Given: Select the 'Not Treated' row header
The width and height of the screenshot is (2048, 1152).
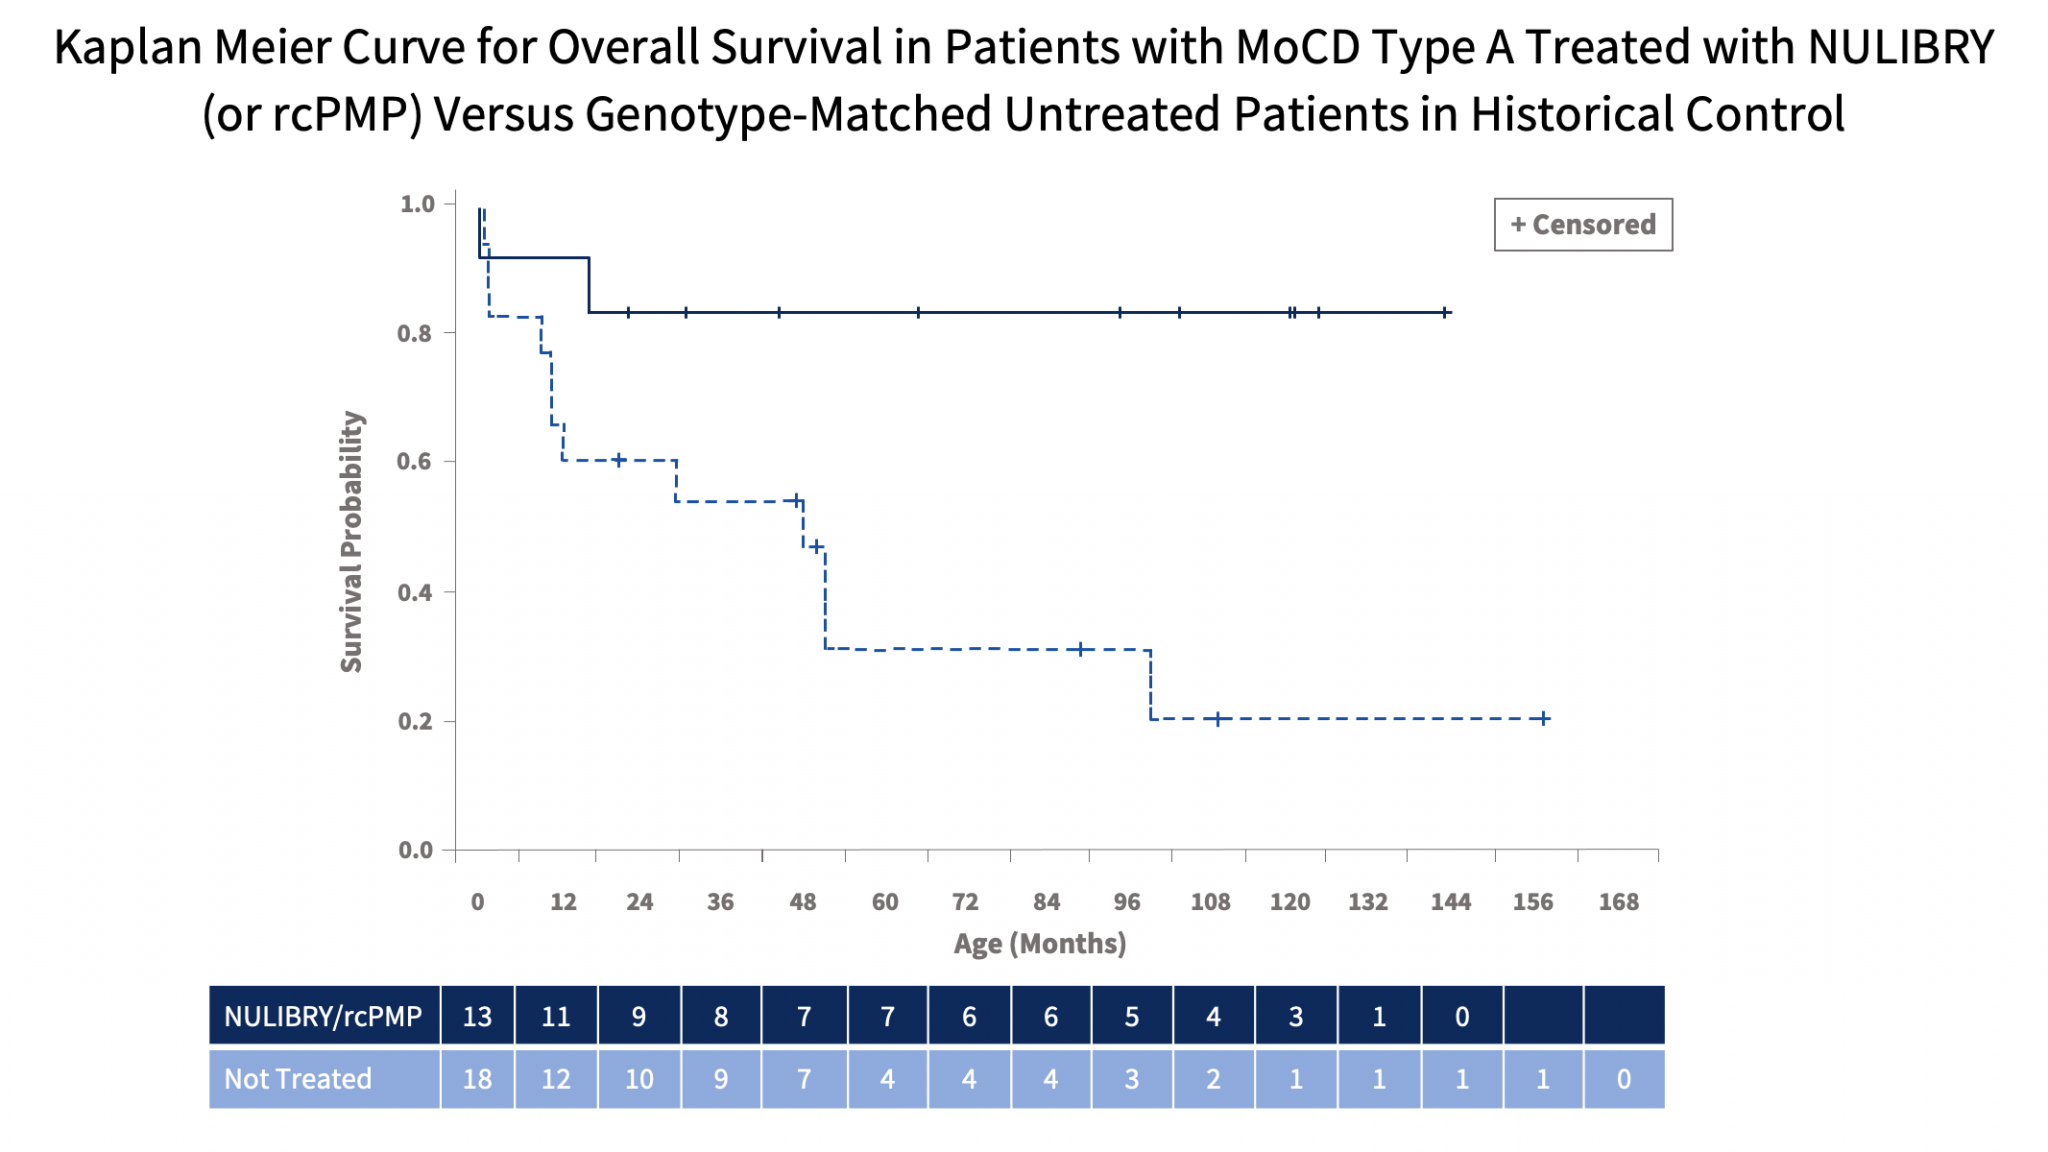Looking at the screenshot, I should [324, 1079].
